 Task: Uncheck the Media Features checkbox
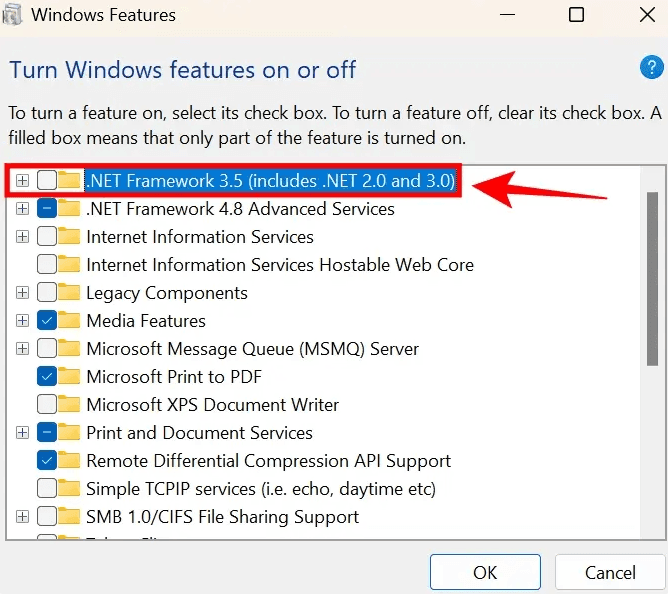(x=46, y=321)
